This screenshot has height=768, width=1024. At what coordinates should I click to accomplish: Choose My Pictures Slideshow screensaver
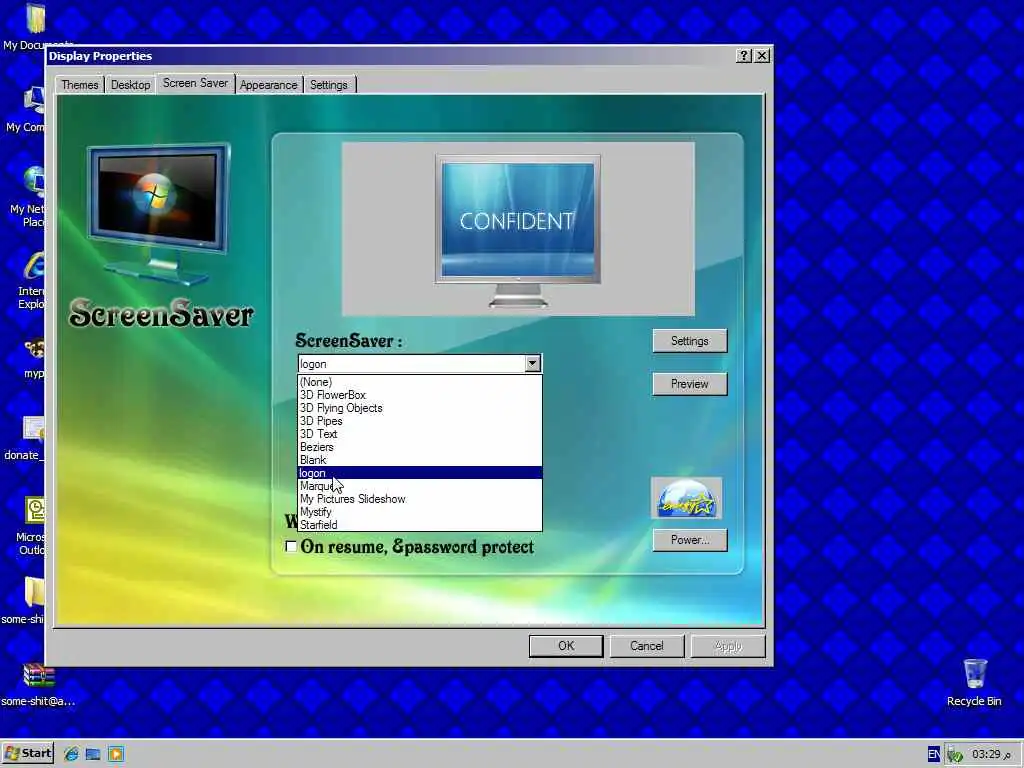coord(419,499)
